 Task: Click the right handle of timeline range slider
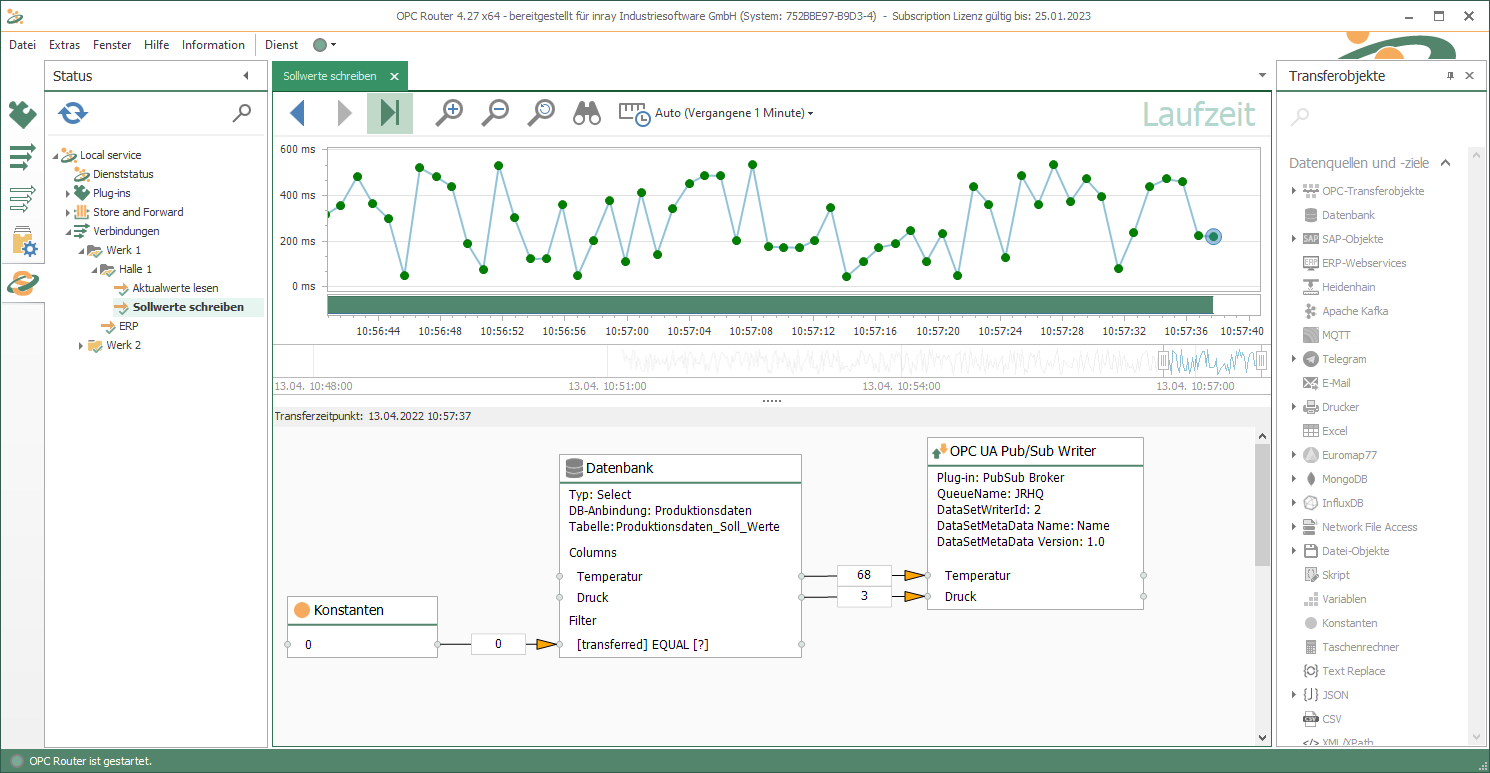point(1261,360)
